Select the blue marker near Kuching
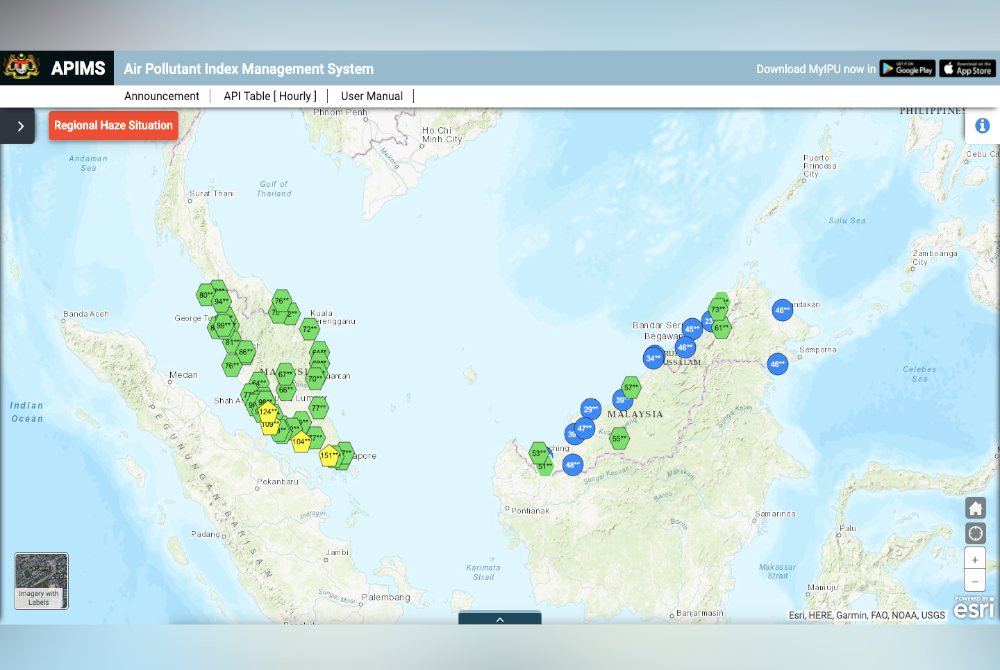This screenshot has height=670, width=1000. click(x=572, y=464)
